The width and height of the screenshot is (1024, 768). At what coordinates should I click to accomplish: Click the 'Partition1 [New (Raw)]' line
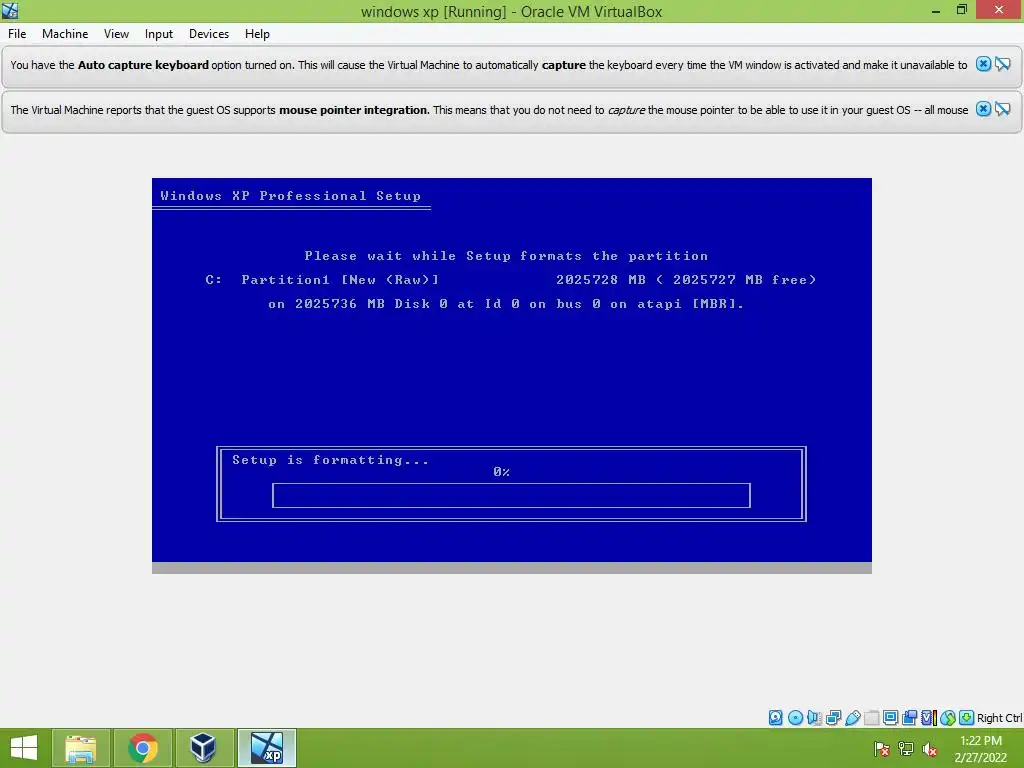coord(511,280)
